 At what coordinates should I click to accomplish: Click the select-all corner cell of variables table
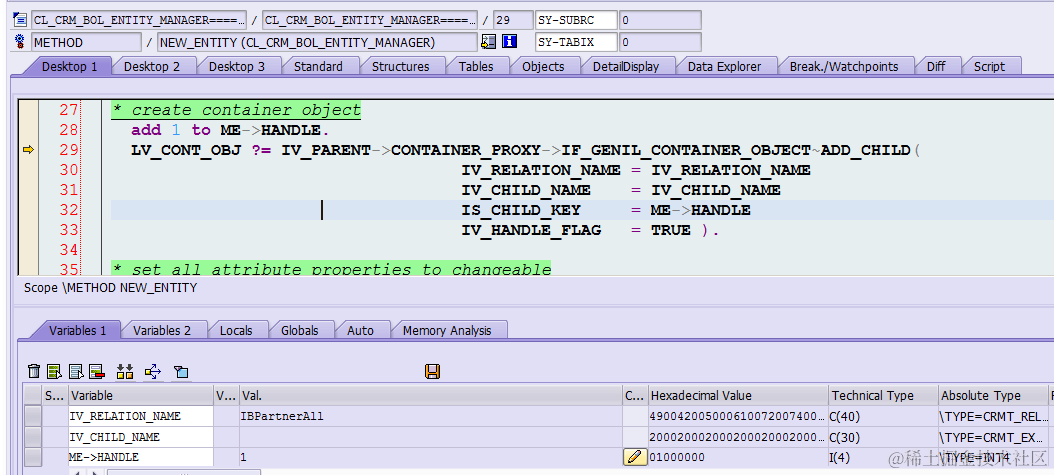[32, 396]
